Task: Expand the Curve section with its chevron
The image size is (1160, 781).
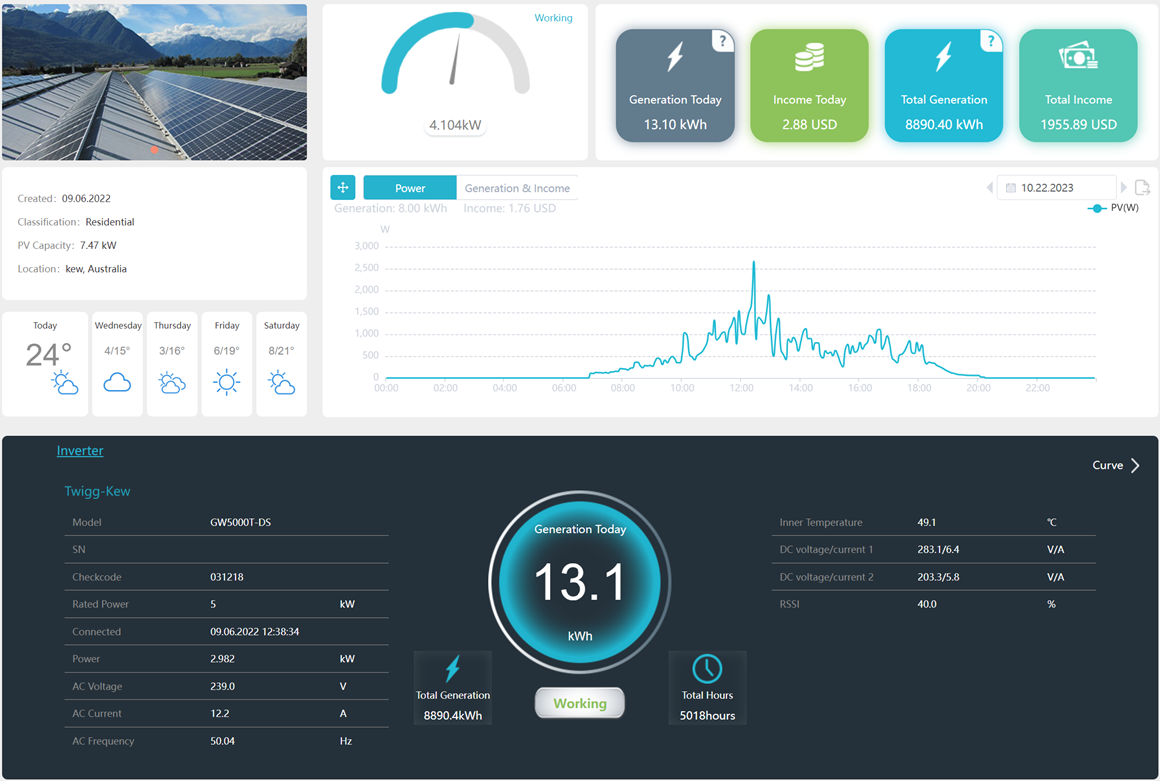Action: pos(1133,465)
